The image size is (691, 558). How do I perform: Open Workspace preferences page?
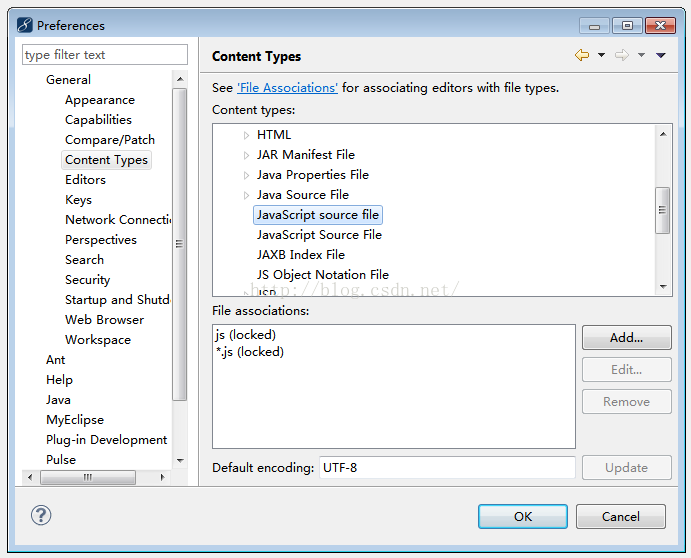click(98, 340)
